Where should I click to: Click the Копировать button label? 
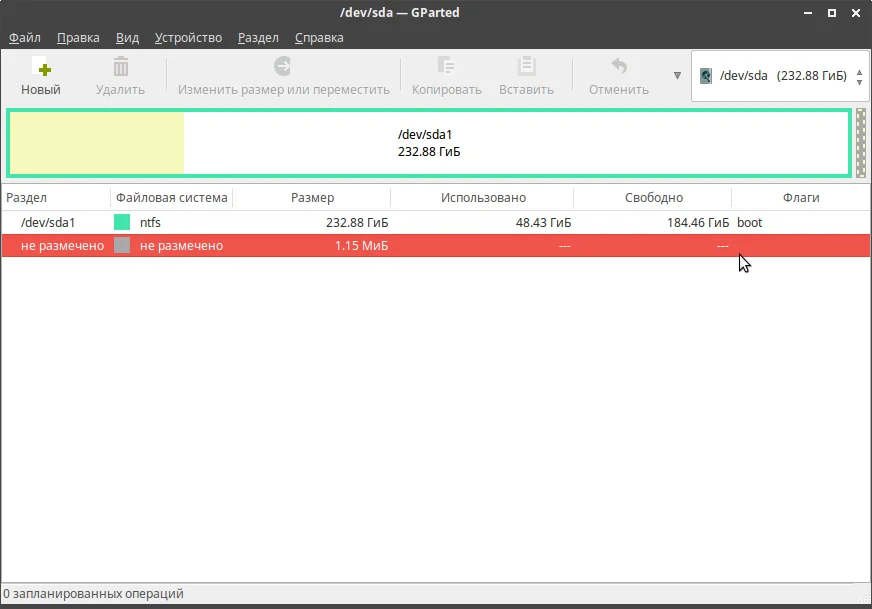(447, 90)
